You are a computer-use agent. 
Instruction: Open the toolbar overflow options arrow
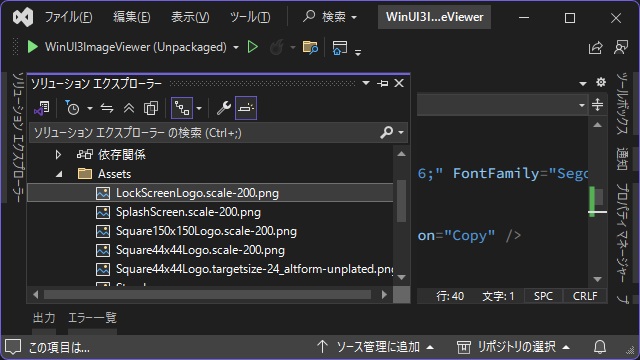coord(358,52)
